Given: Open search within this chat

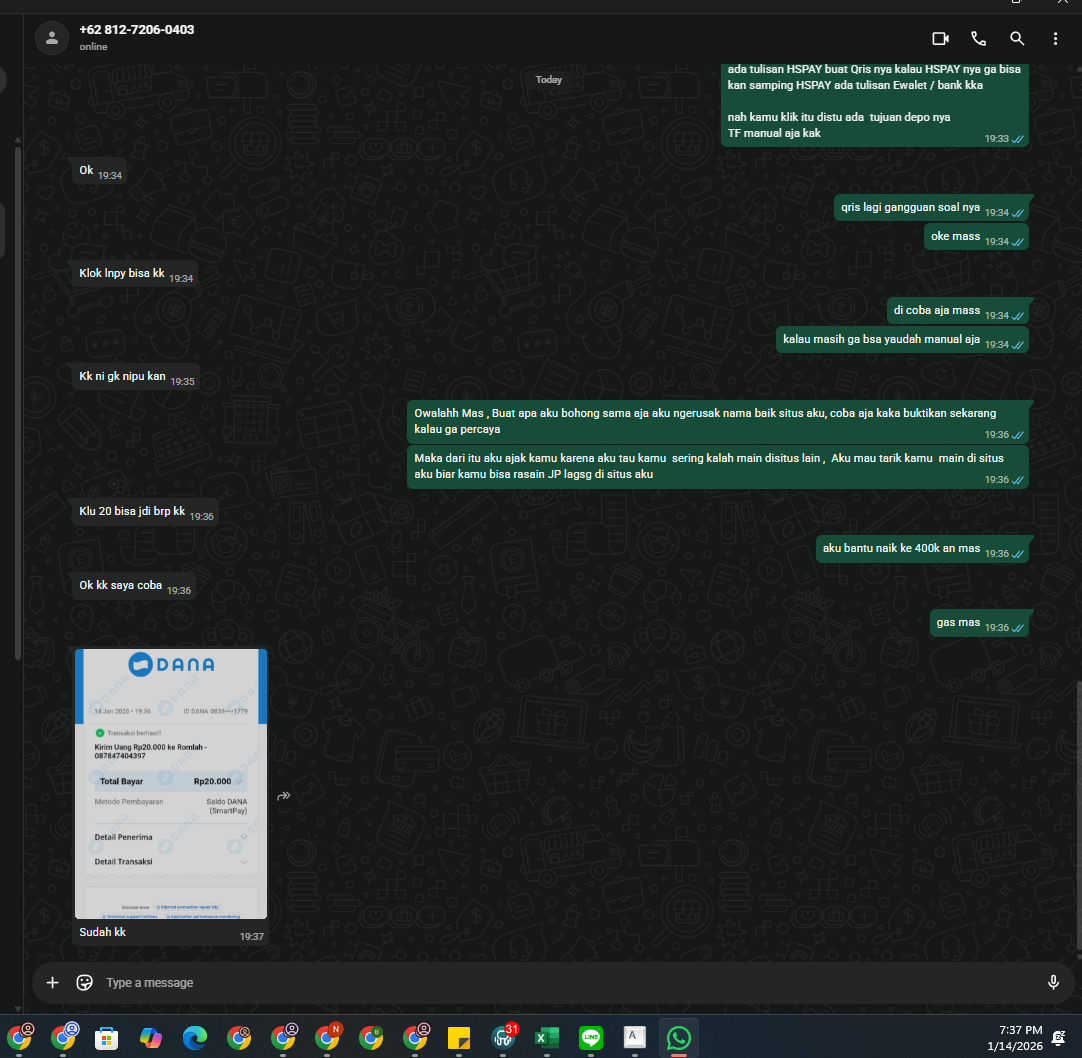Looking at the screenshot, I should point(1016,39).
